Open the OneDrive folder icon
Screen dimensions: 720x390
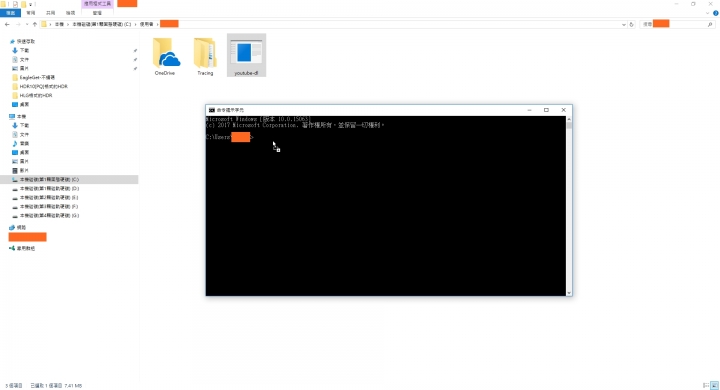166,56
